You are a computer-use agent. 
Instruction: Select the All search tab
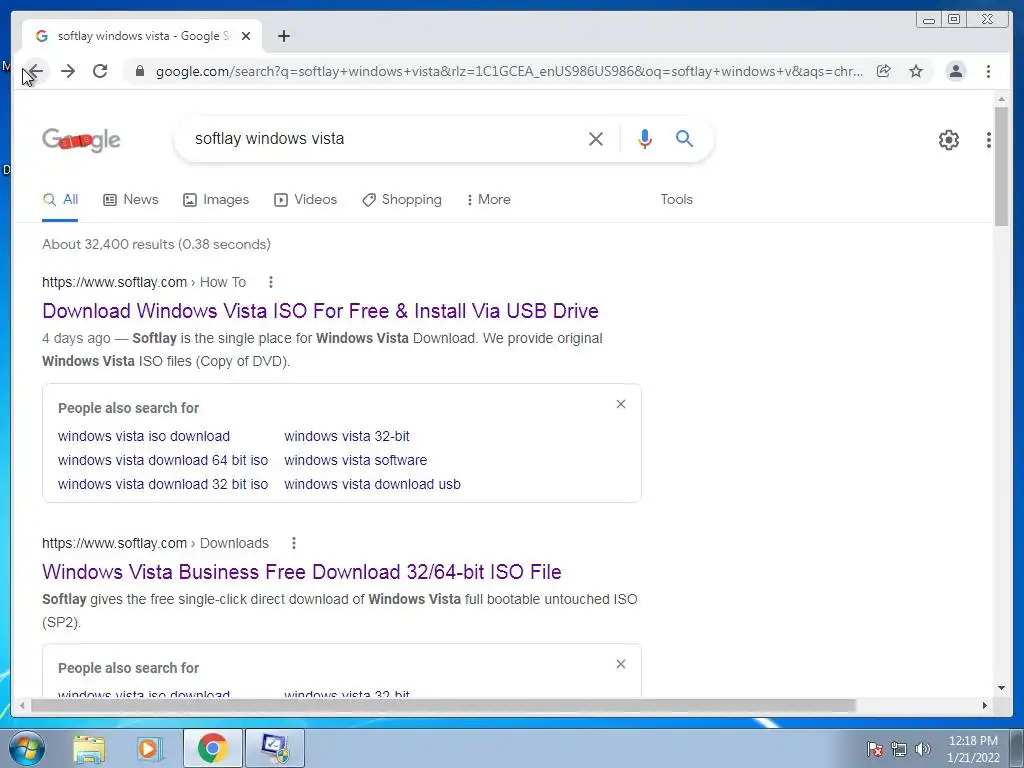60,200
